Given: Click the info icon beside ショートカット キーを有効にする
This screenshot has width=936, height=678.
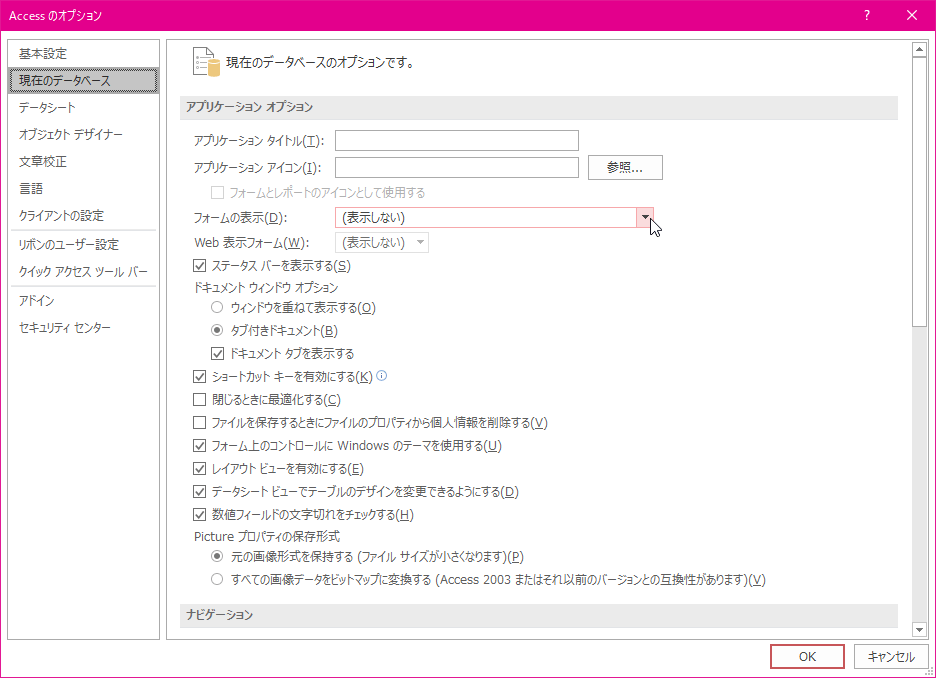Looking at the screenshot, I should [382, 375].
